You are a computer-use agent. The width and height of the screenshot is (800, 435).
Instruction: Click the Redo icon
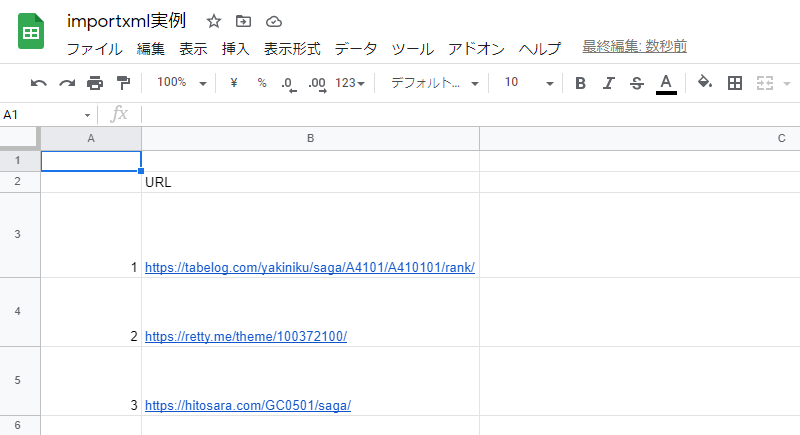click(67, 83)
